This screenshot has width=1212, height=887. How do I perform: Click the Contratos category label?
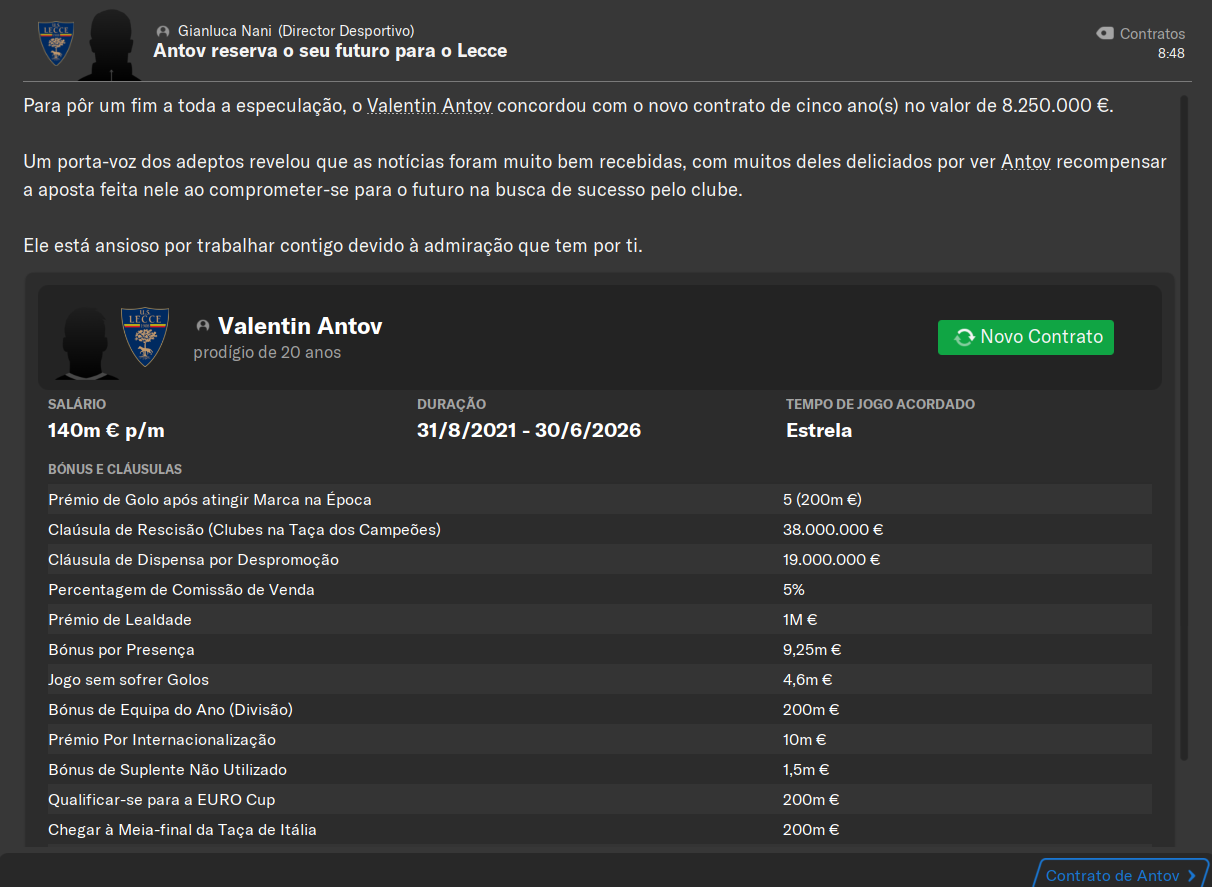[1152, 34]
